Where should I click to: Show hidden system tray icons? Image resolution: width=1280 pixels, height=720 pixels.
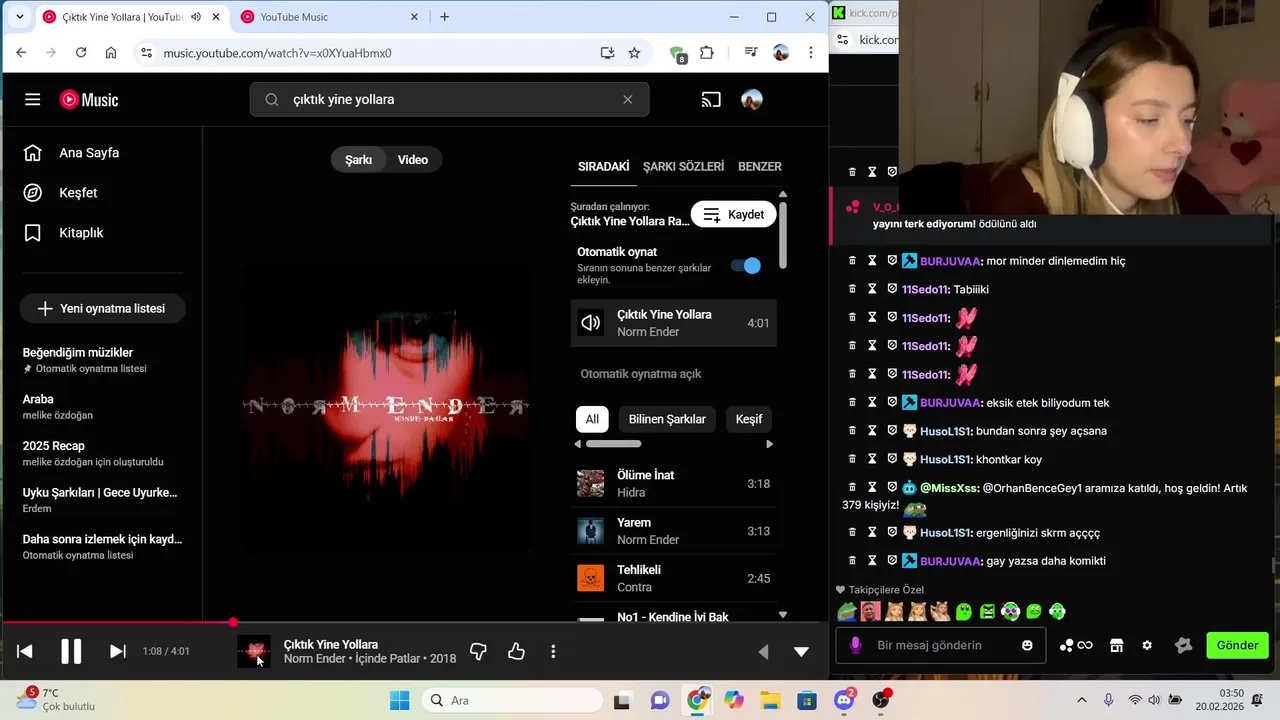click(1081, 700)
